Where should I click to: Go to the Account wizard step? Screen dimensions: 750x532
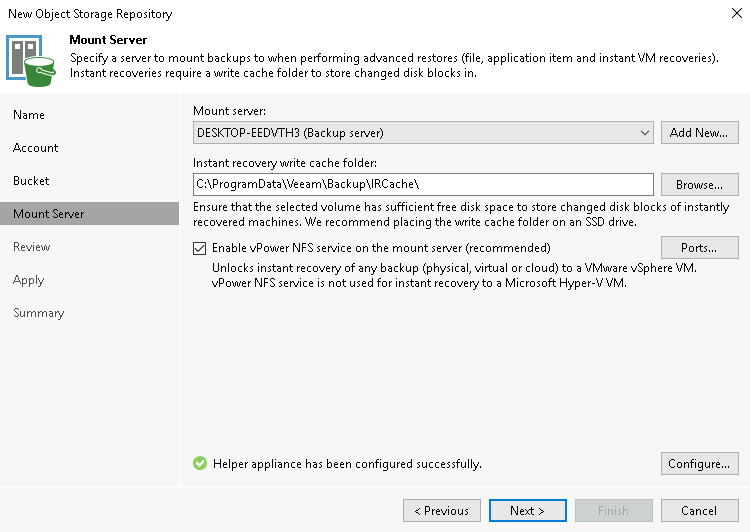(x=35, y=148)
